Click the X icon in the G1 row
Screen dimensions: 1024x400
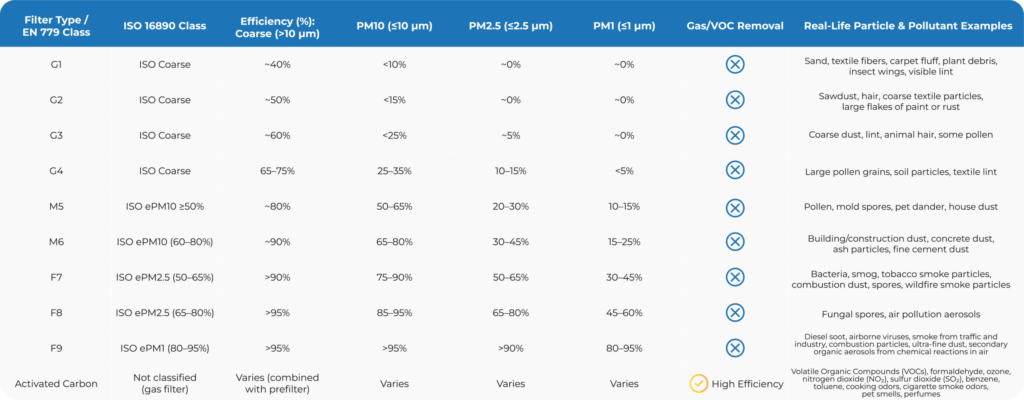[734, 64]
